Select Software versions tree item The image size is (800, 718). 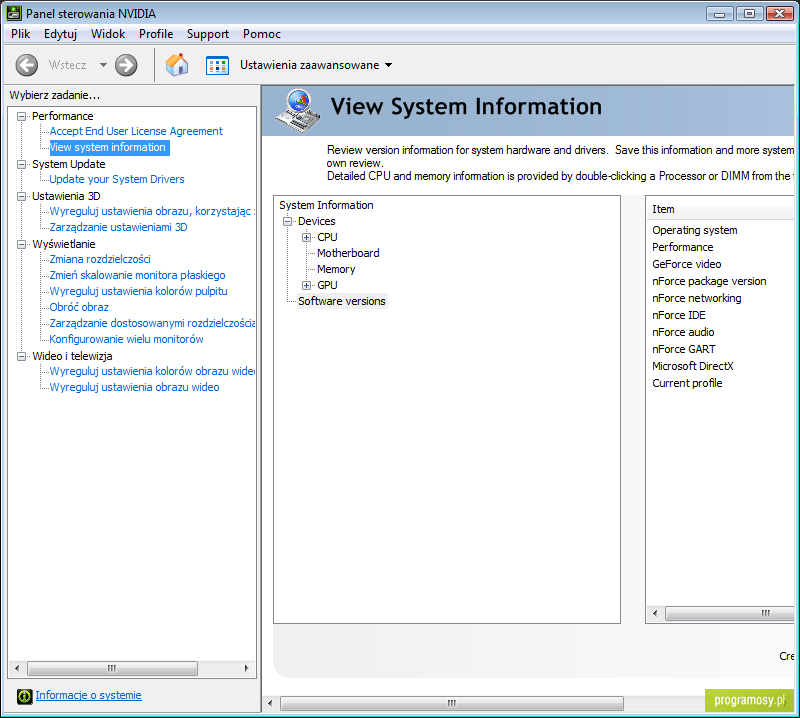coord(342,301)
